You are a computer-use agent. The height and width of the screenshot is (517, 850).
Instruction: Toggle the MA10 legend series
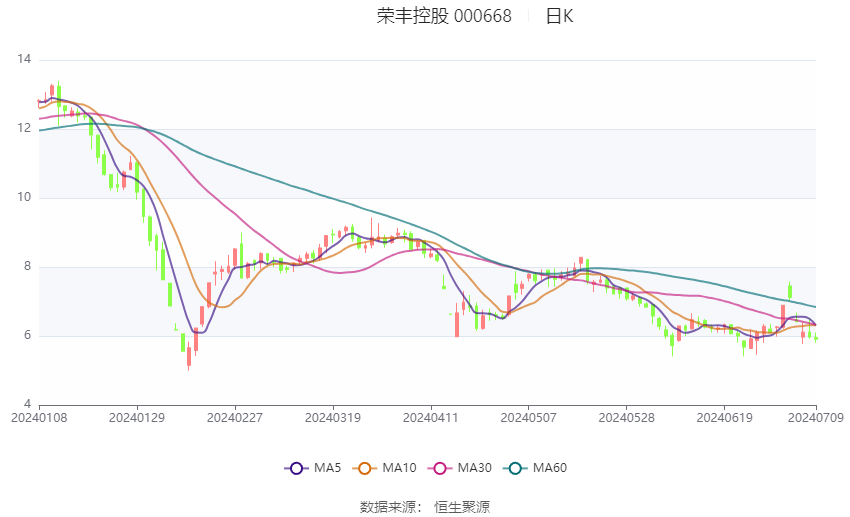(384, 468)
